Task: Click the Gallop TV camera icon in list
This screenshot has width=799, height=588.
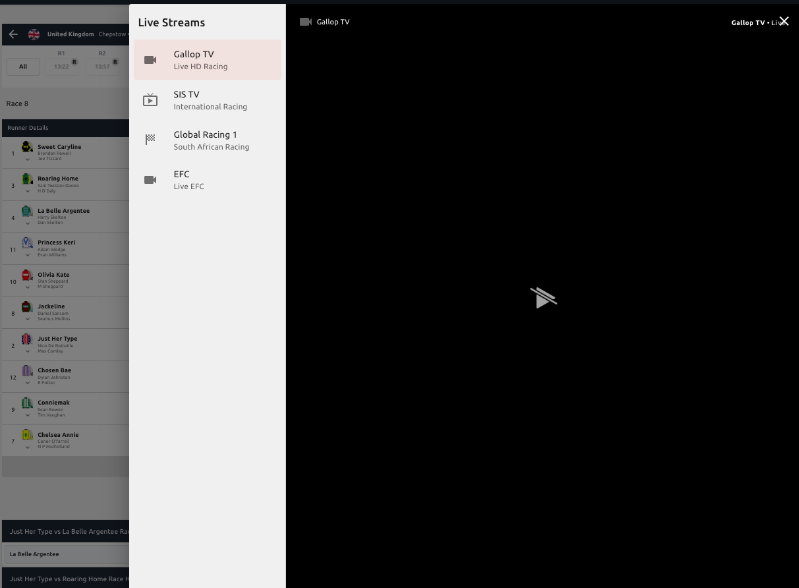Action: 150,60
